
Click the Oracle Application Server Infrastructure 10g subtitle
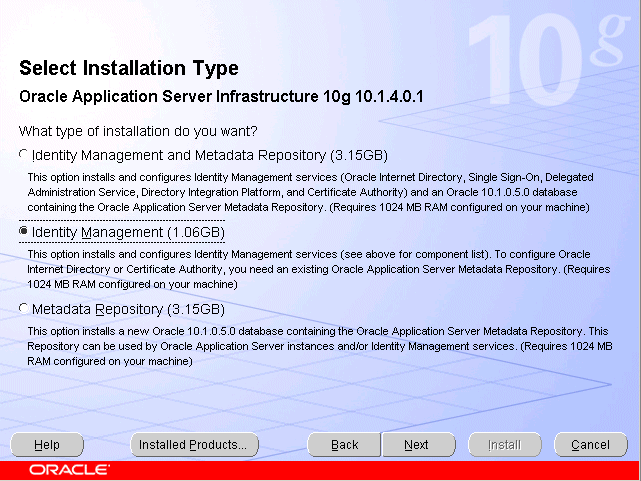click(x=221, y=97)
